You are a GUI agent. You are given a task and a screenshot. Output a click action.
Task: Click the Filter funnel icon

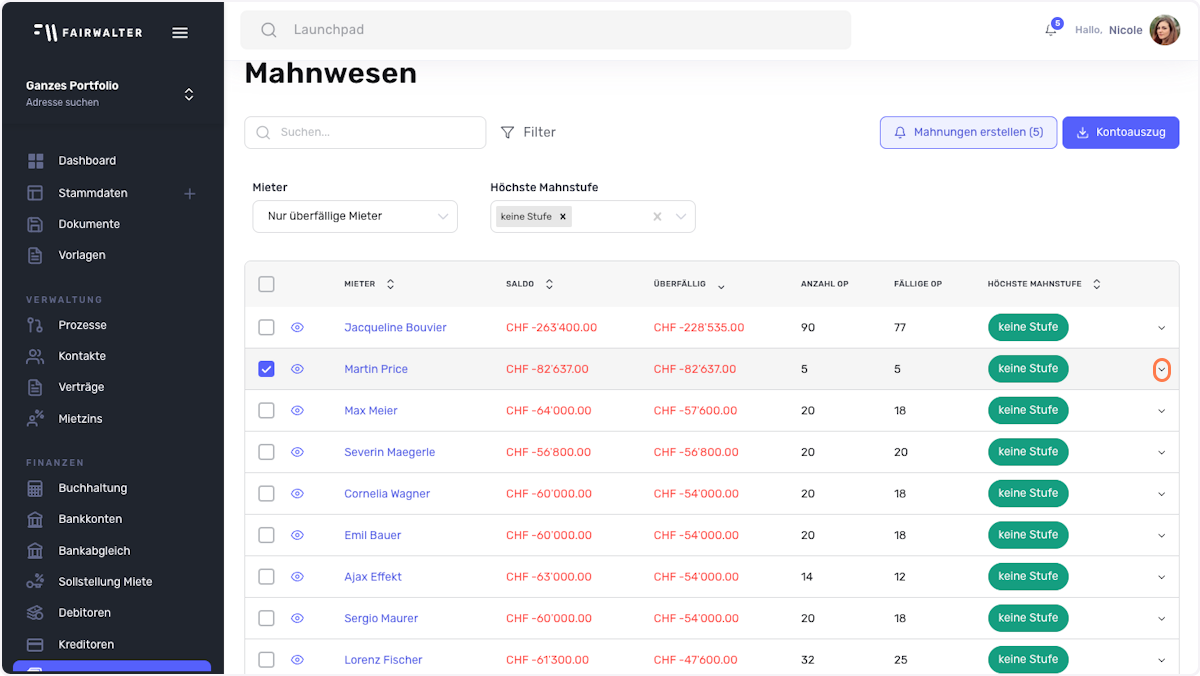coord(508,132)
